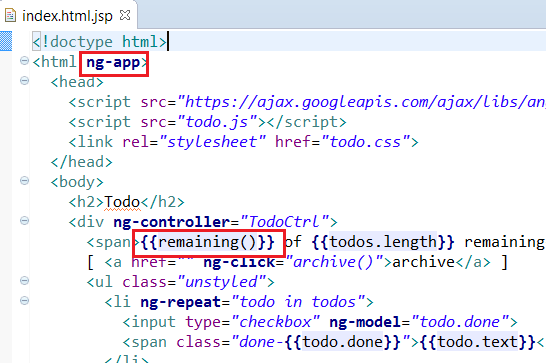Click the "checkbox" input type value
546x363 pixels.
(275, 322)
